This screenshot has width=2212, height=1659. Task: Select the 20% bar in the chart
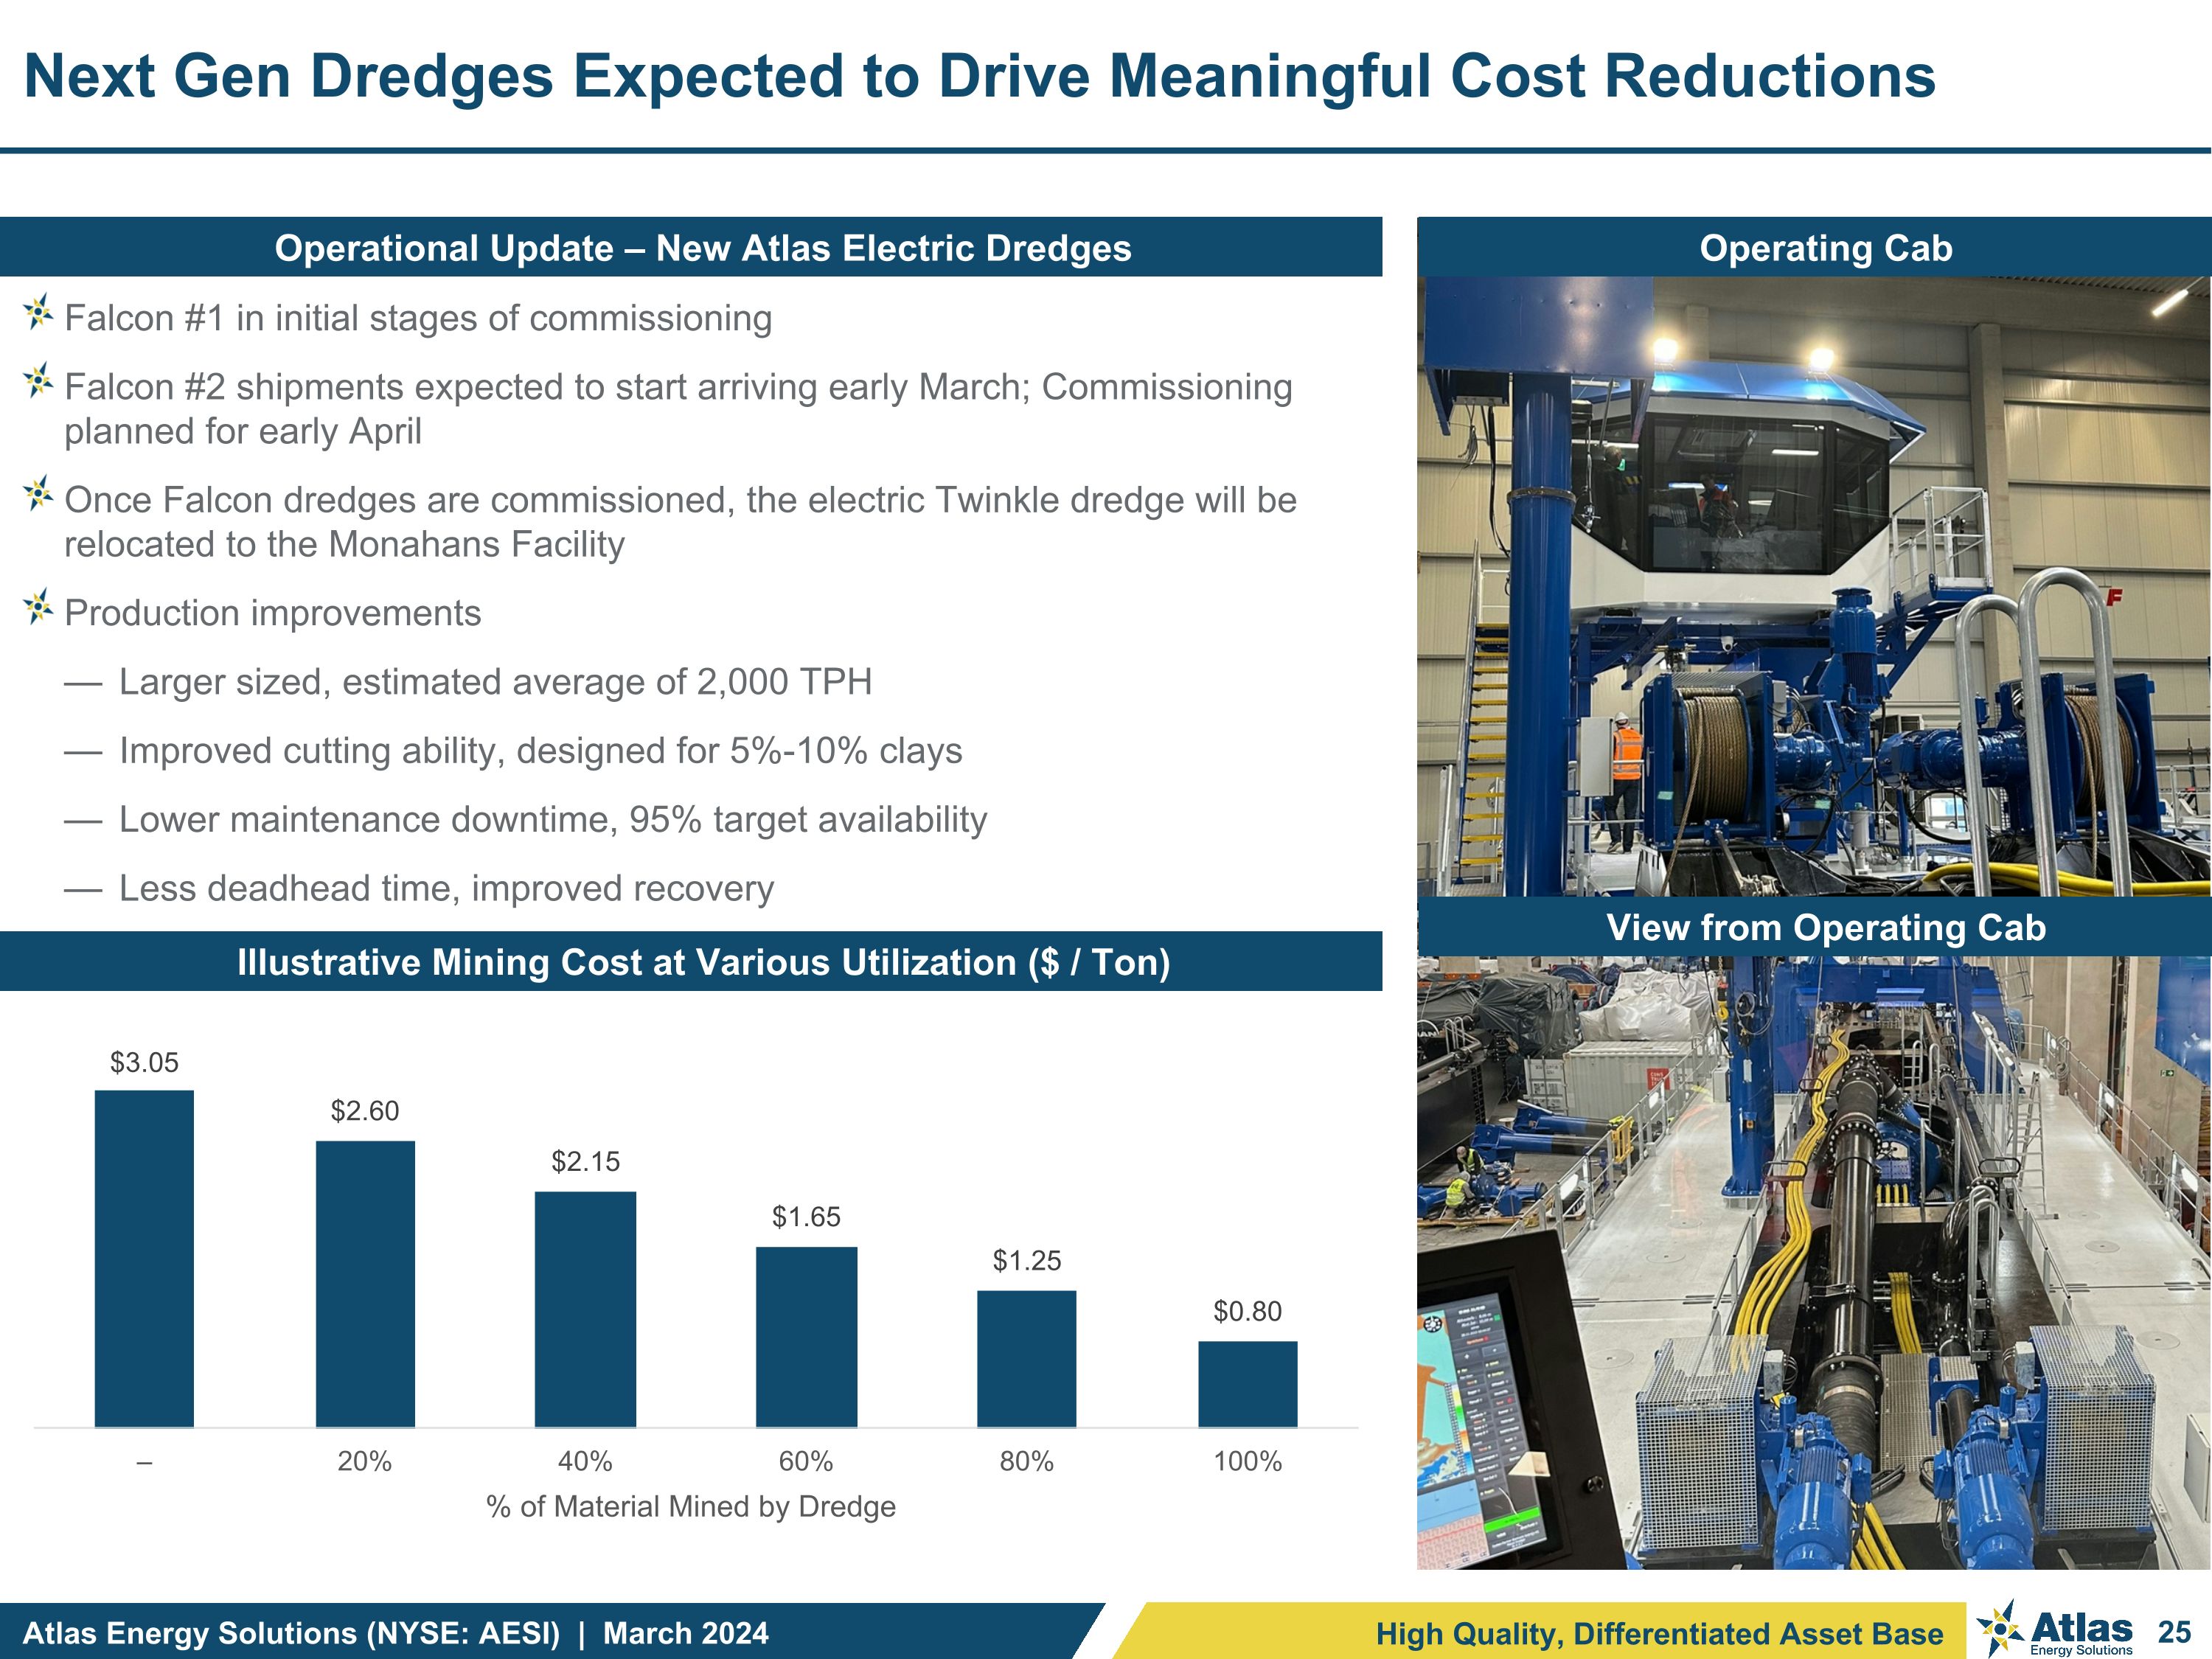coord(365,1284)
